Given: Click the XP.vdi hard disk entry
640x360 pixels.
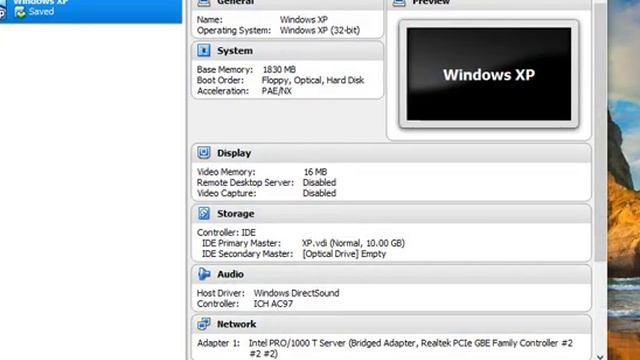Looking at the screenshot, I should [x=353, y=243].
